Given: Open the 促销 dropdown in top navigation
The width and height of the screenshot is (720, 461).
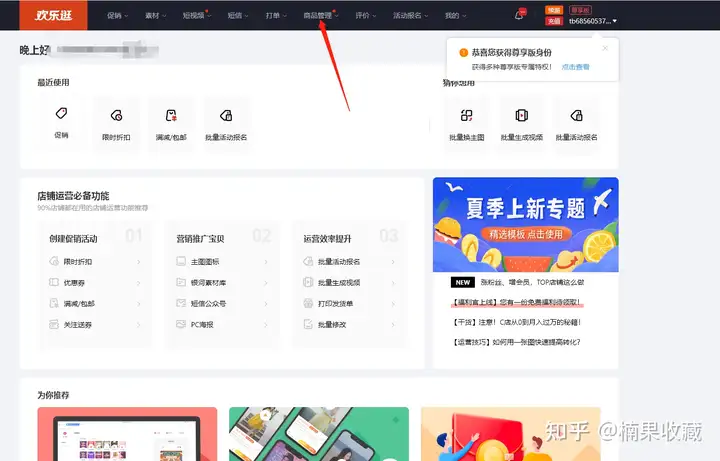Looking at the screenshot, I should 118,15.
